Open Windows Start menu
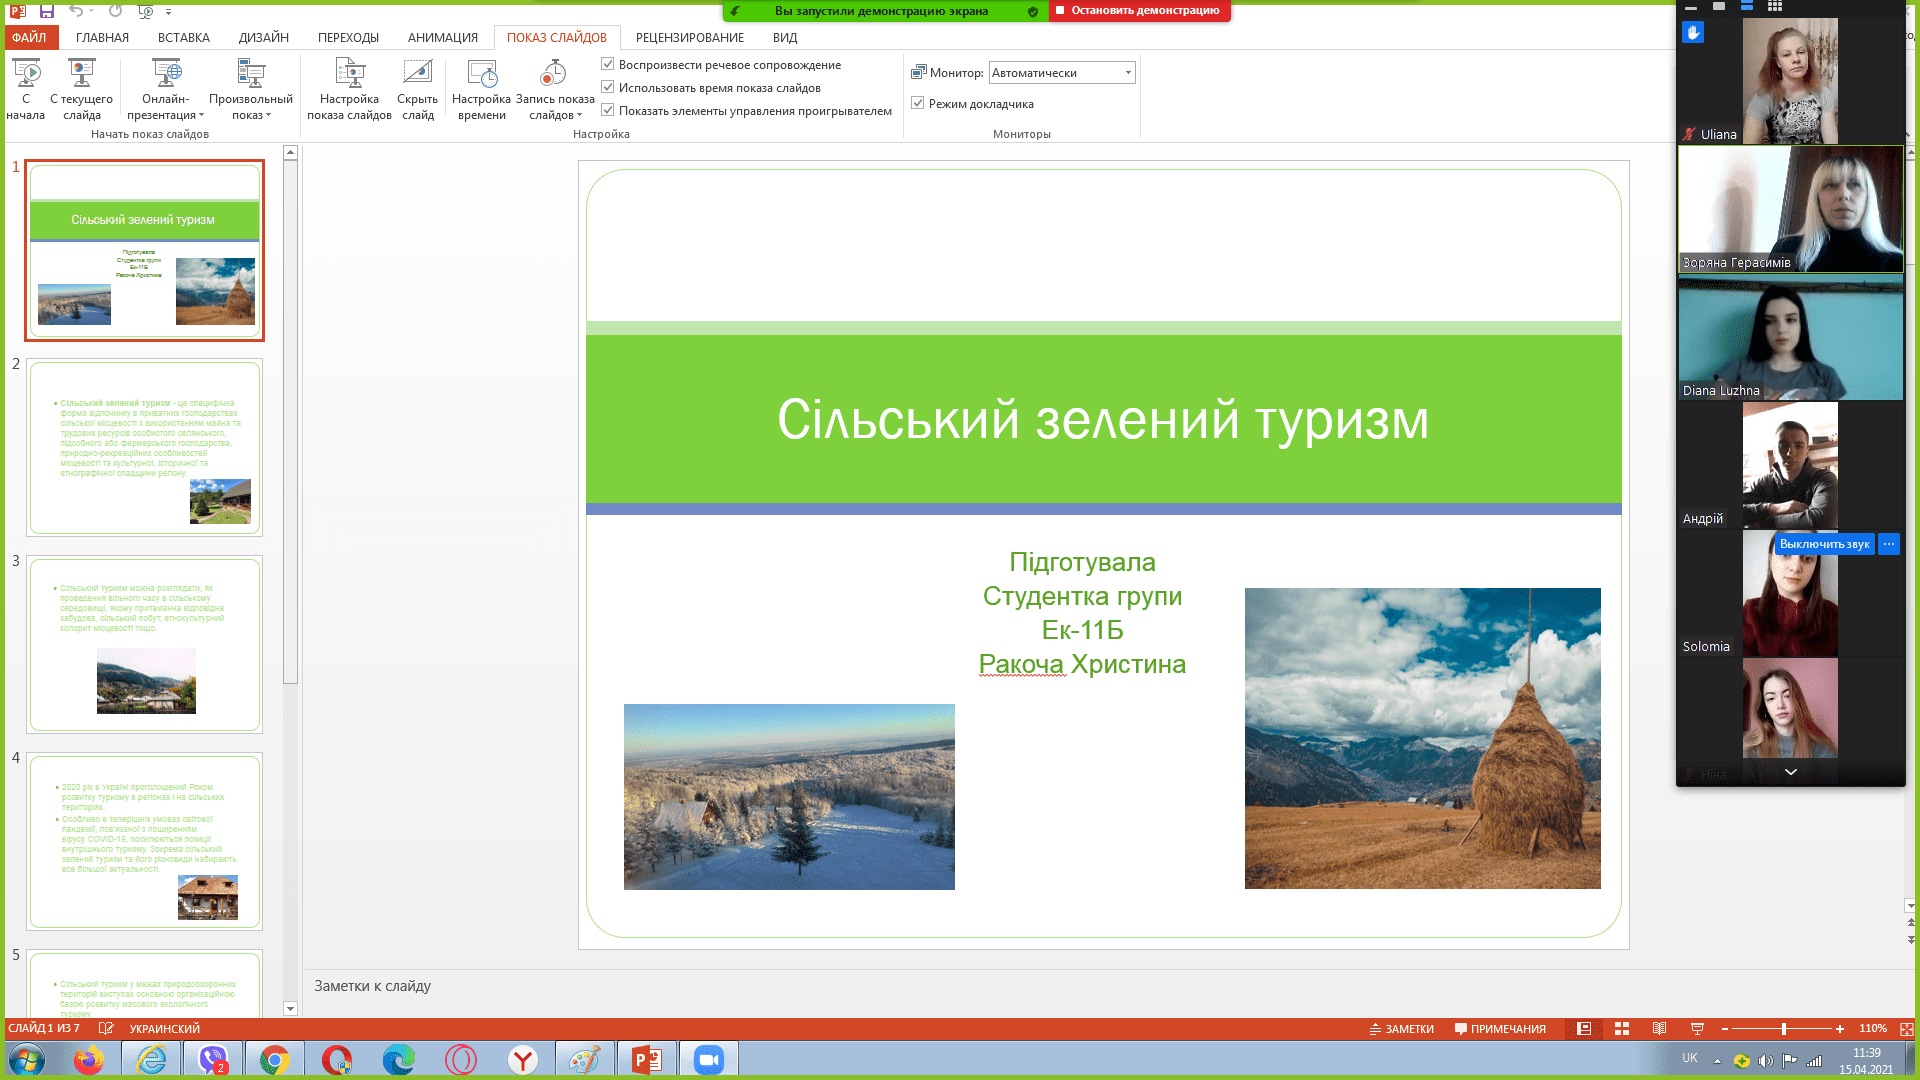1920x1080 pixels. pyautogui.click(x=27, y=1060)
